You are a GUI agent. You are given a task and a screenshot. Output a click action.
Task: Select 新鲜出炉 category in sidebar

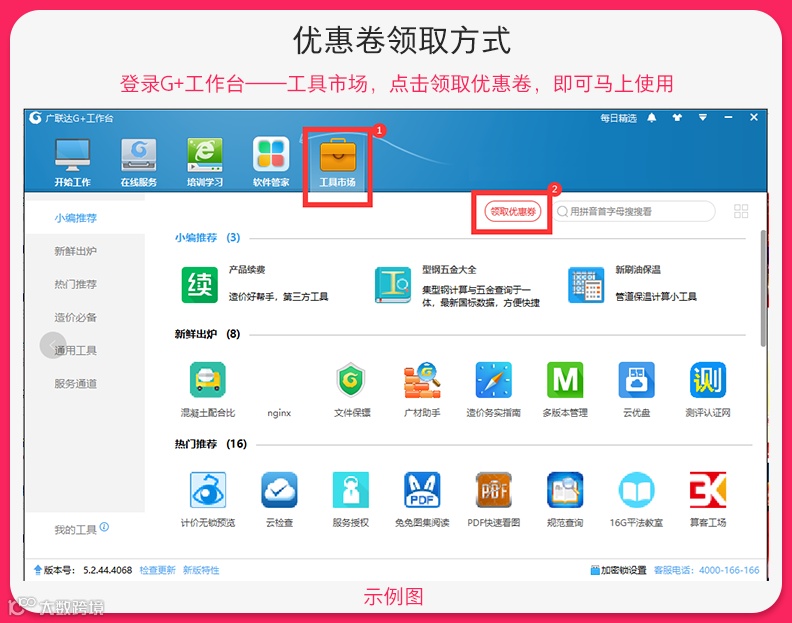pos(76,251)
